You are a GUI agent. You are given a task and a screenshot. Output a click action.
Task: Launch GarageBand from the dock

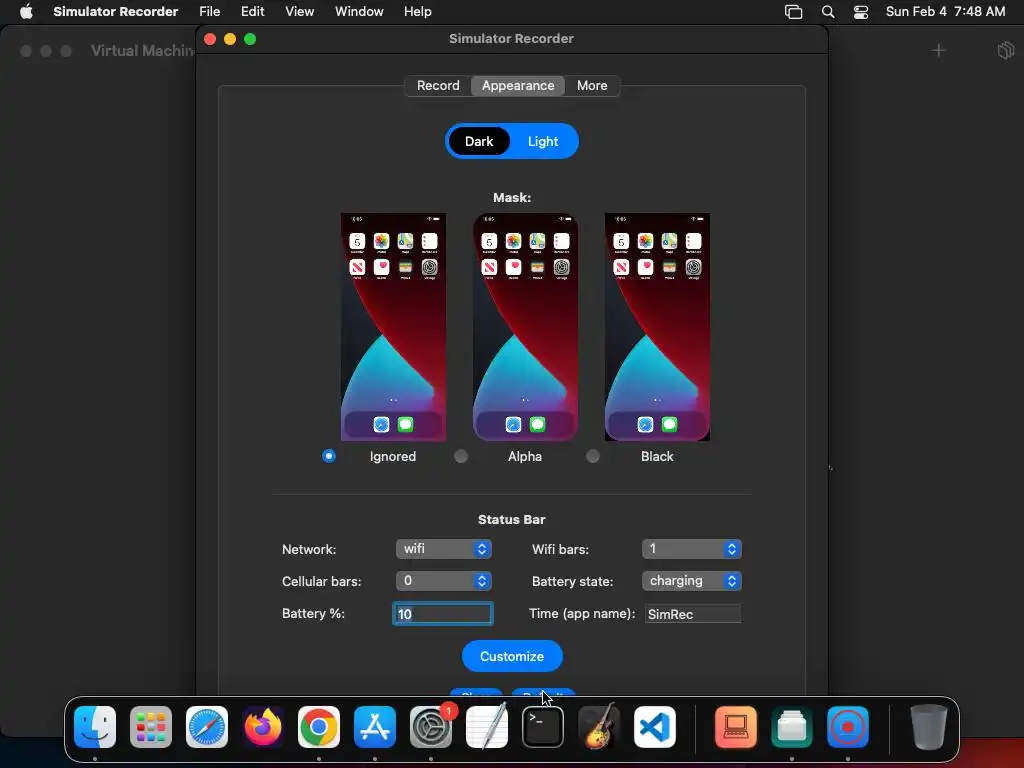coord(599,727)
